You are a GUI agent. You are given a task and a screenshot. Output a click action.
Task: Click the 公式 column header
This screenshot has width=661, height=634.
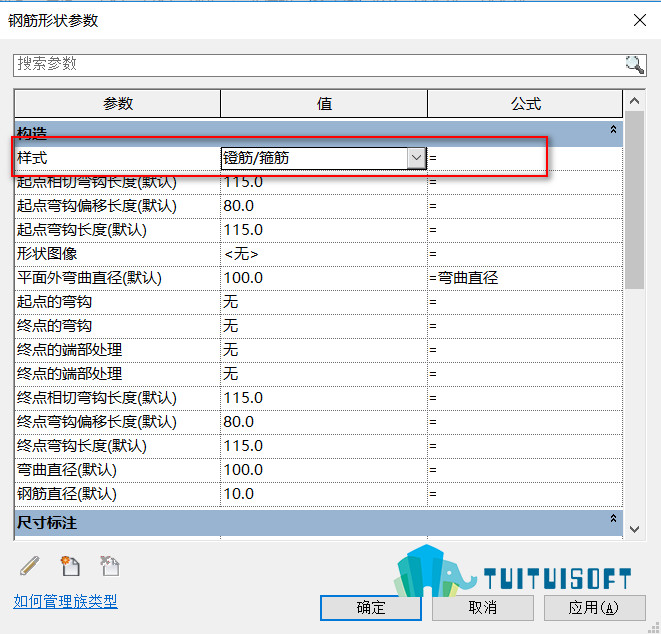[x=525, y=103]
